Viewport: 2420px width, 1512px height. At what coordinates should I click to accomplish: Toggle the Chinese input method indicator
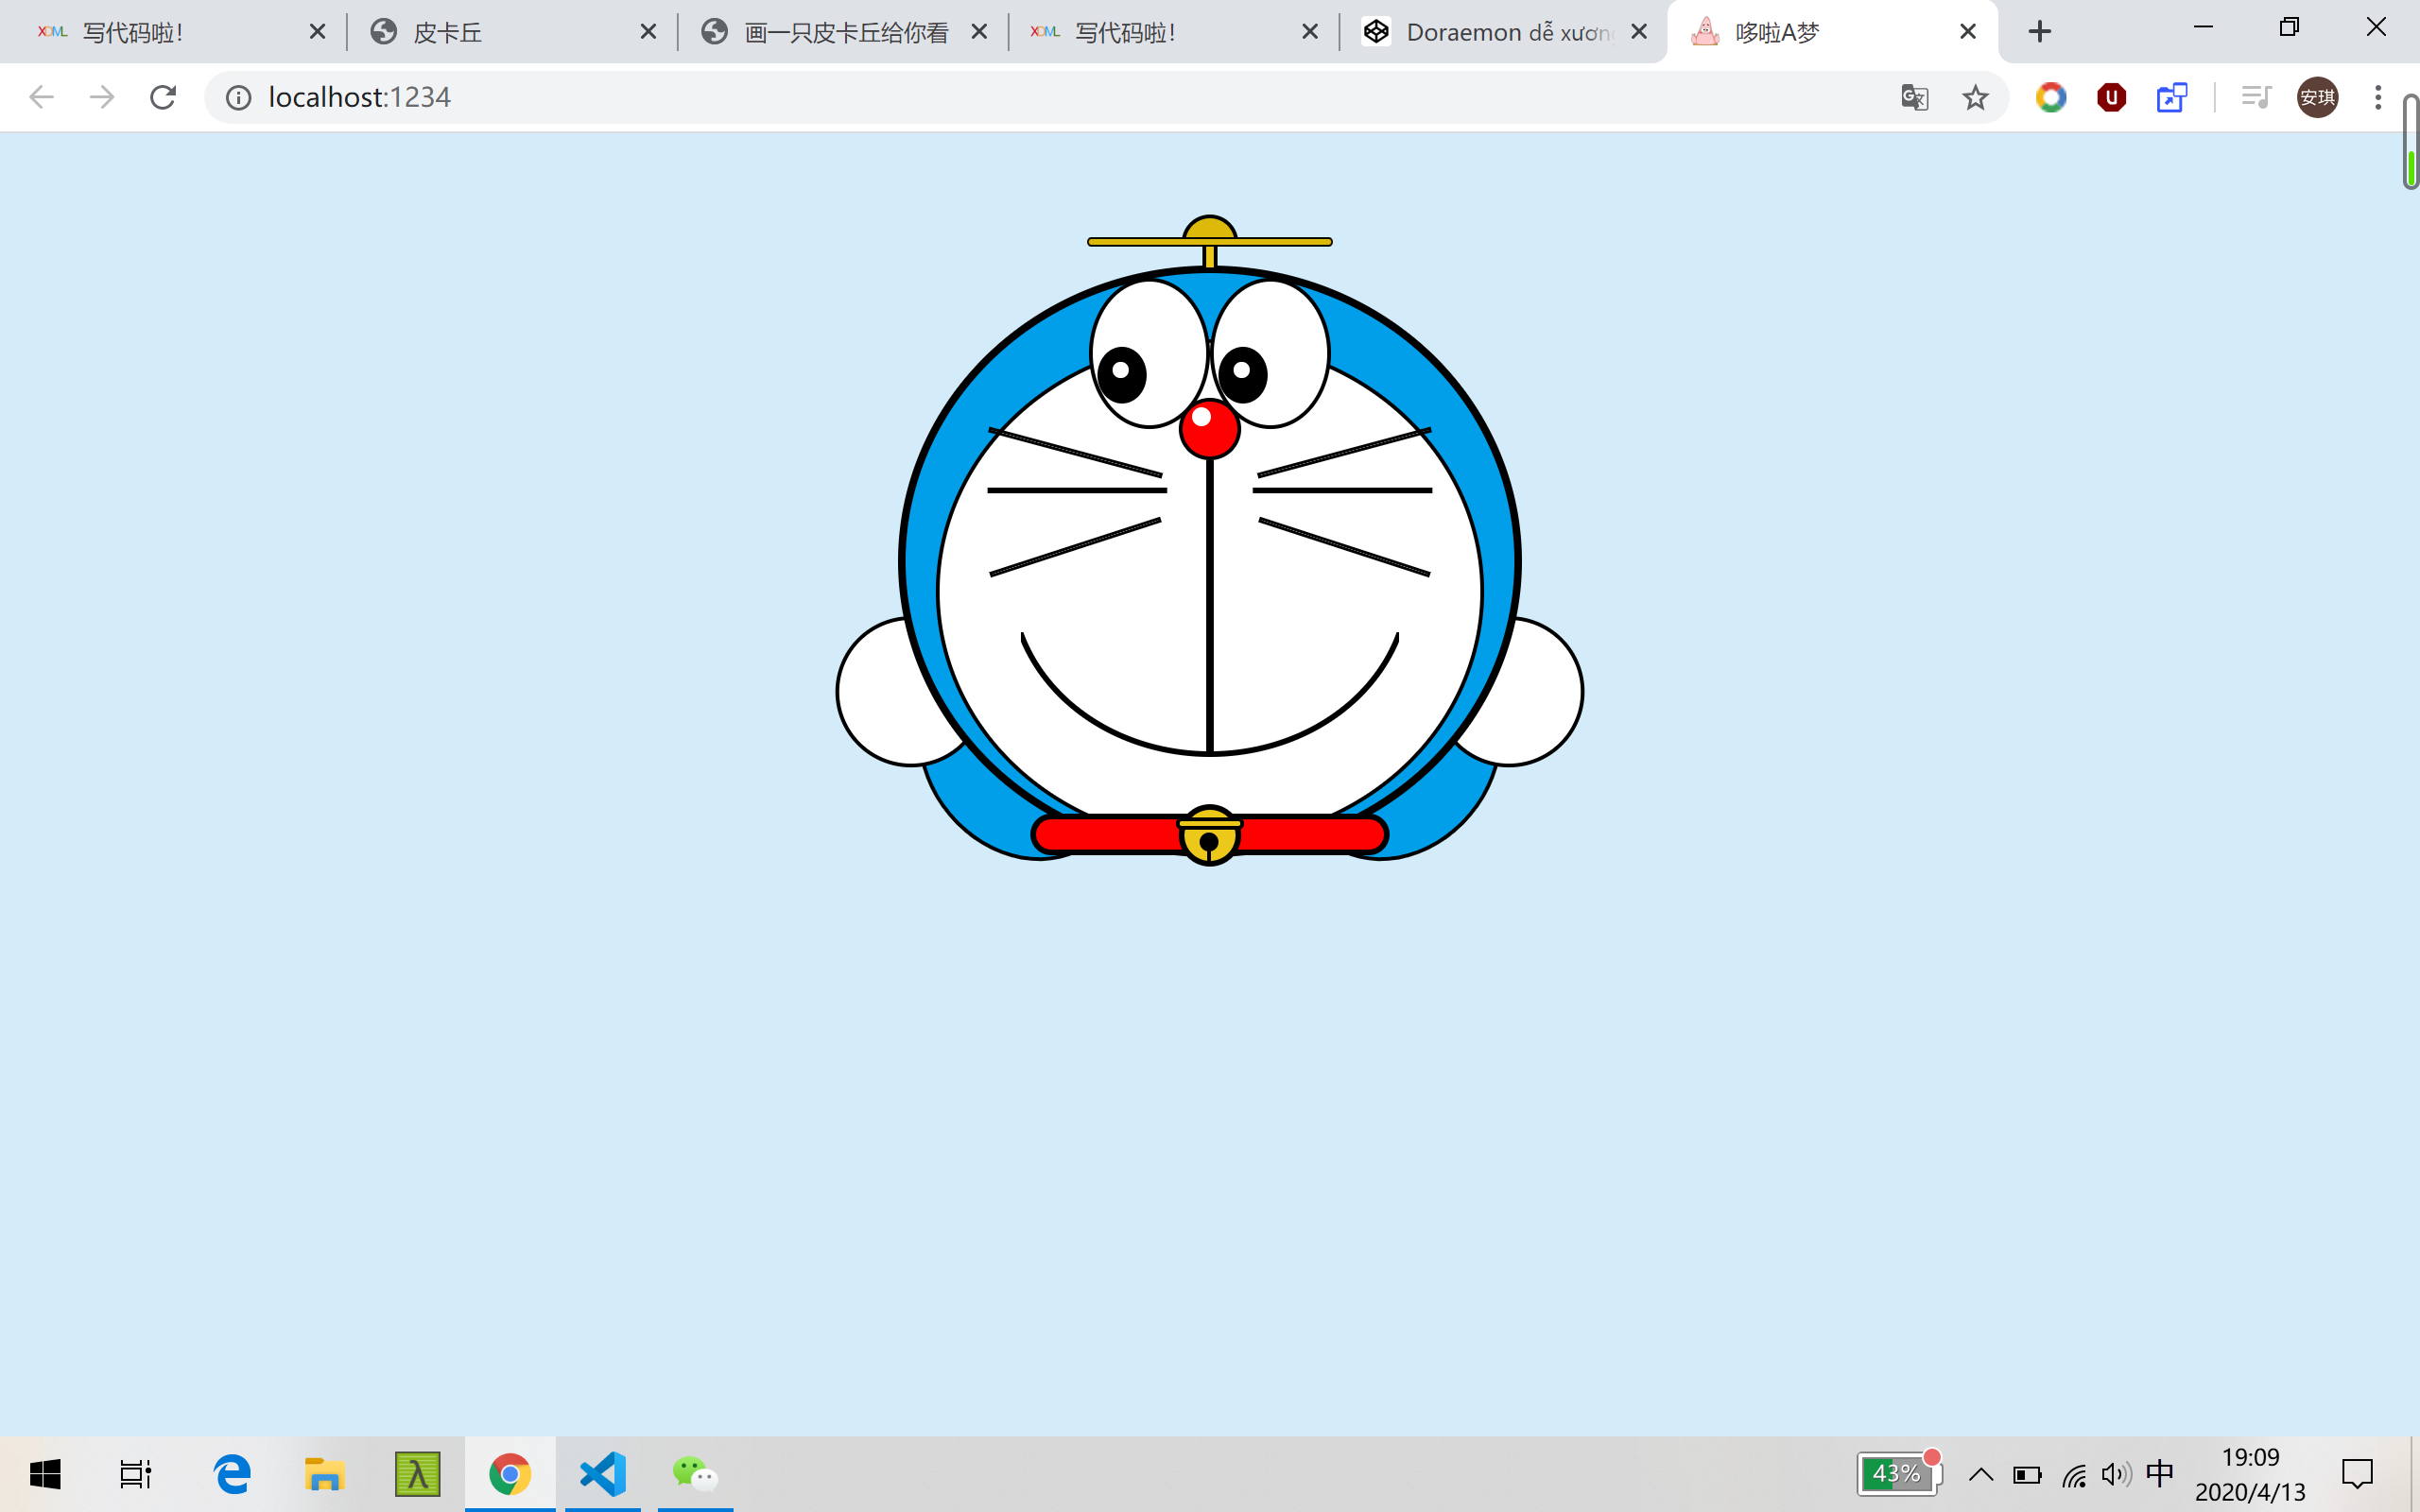[x=2160, y=1474]
